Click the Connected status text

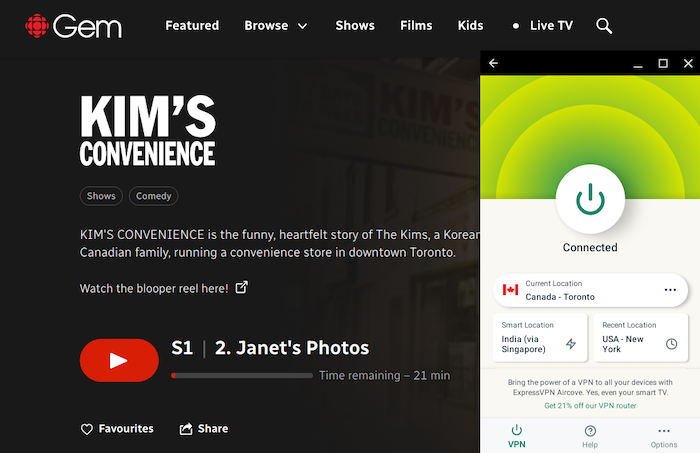click(590, 247)
